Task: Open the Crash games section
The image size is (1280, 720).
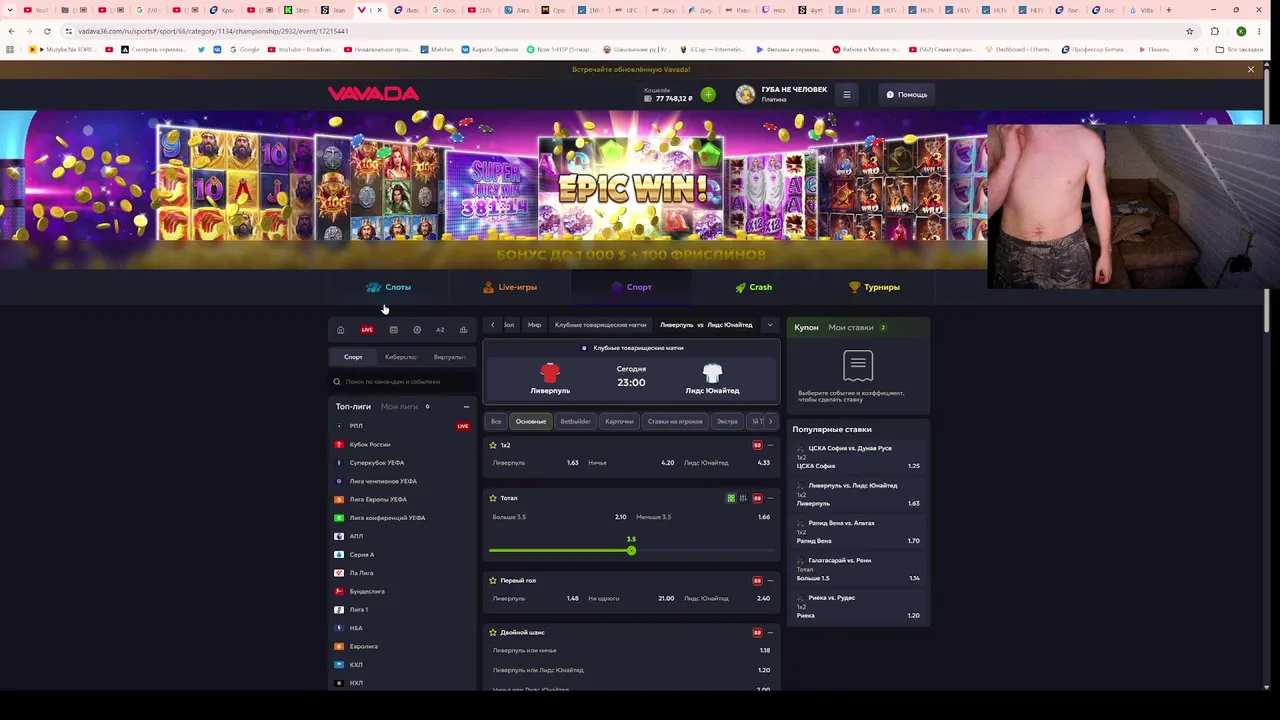Action: pos(753,287)
